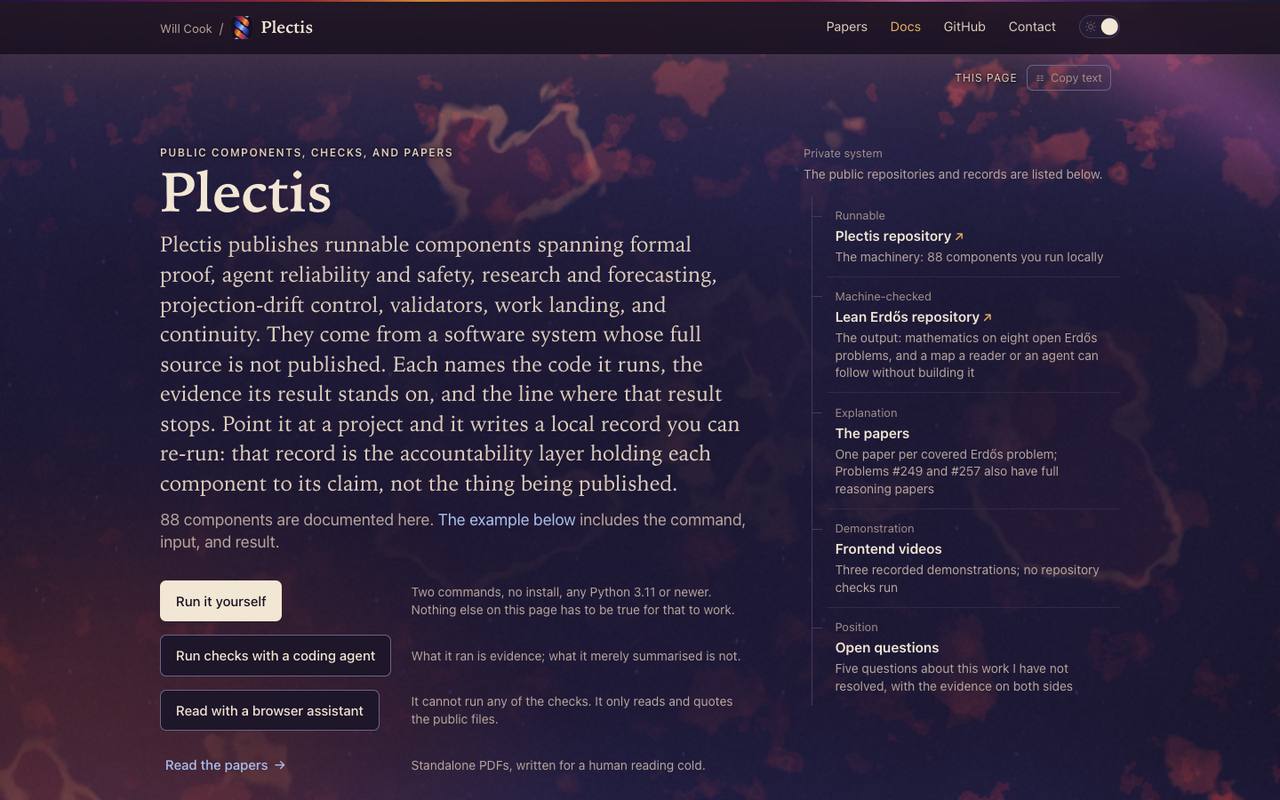Image resolution: width=1280 pixels, height=800 pixels.
Task: Click the Copy text button
Action: [1069, 78]
